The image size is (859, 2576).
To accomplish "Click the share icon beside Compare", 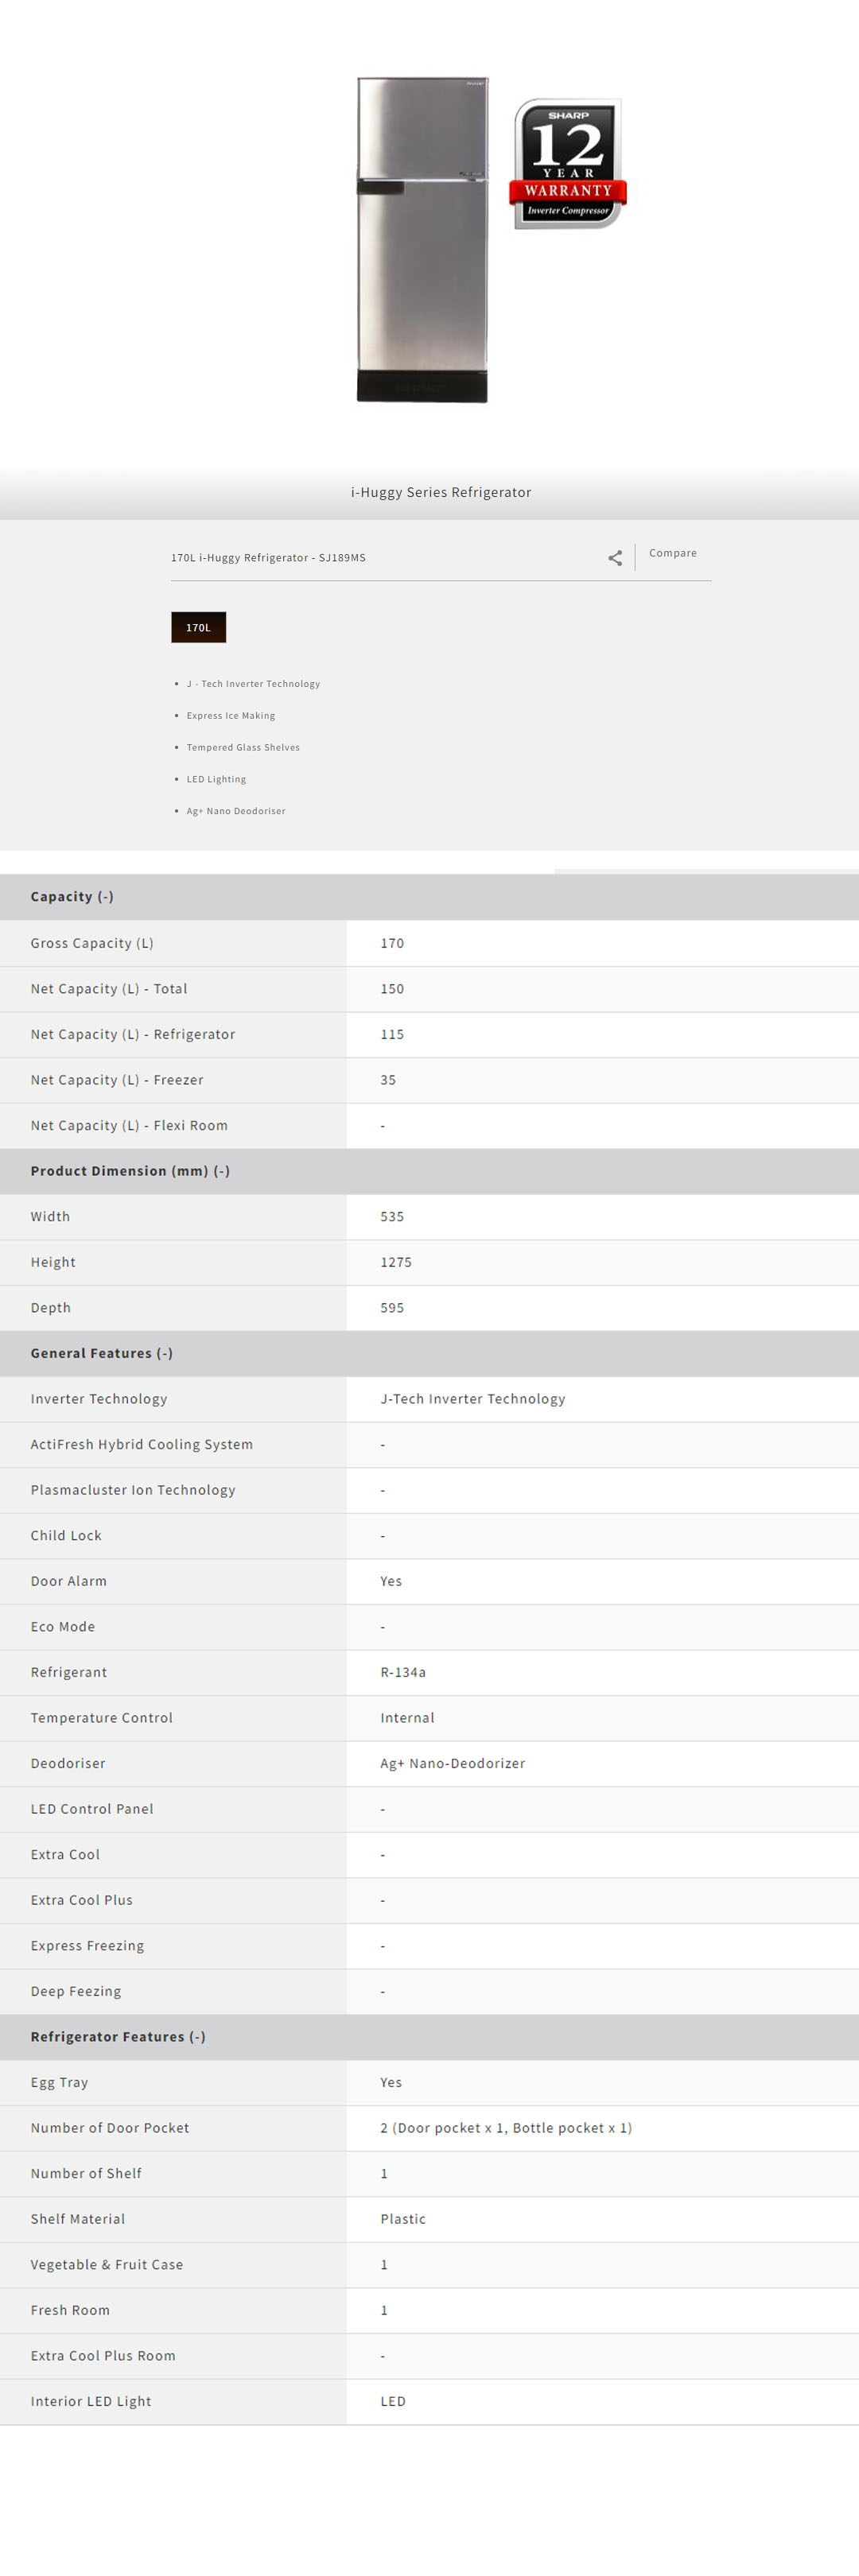I will pos(615,558).
